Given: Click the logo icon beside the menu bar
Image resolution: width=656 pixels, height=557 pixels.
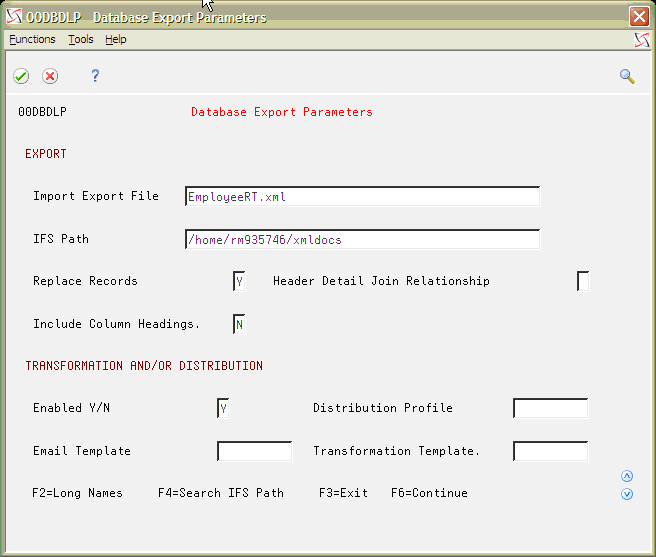Looking at the screenshot, I should click(642, 40).
